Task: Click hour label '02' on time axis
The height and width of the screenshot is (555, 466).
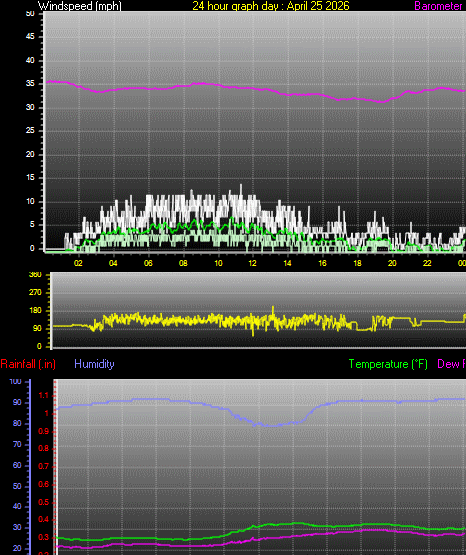Action: (x=78, y=263)
